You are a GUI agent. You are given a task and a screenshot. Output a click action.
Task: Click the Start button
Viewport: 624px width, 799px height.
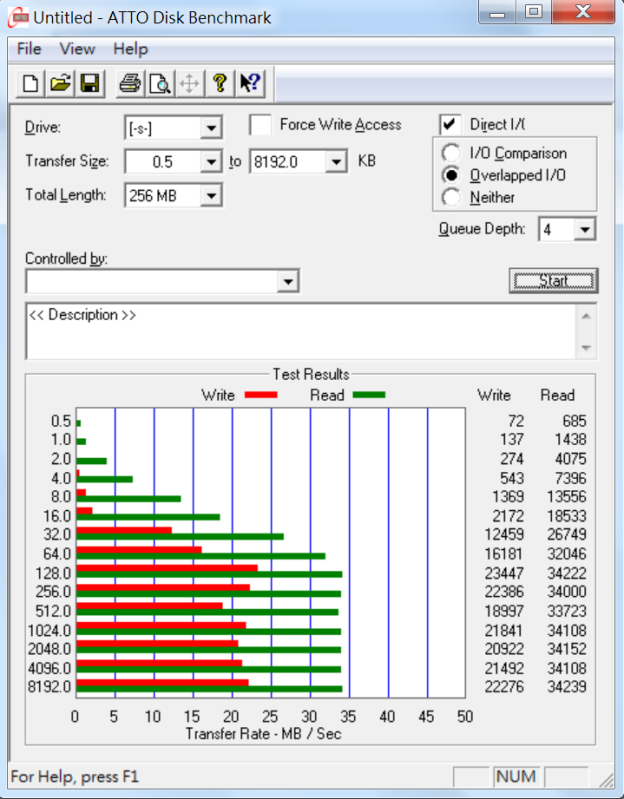[553, 281]
